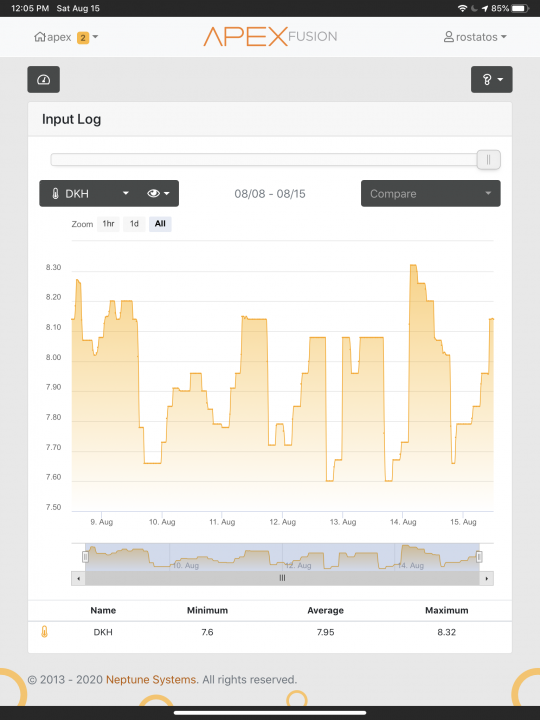Select the All zoom option
This screenshot has height=720, width=540.
point(160,224)
